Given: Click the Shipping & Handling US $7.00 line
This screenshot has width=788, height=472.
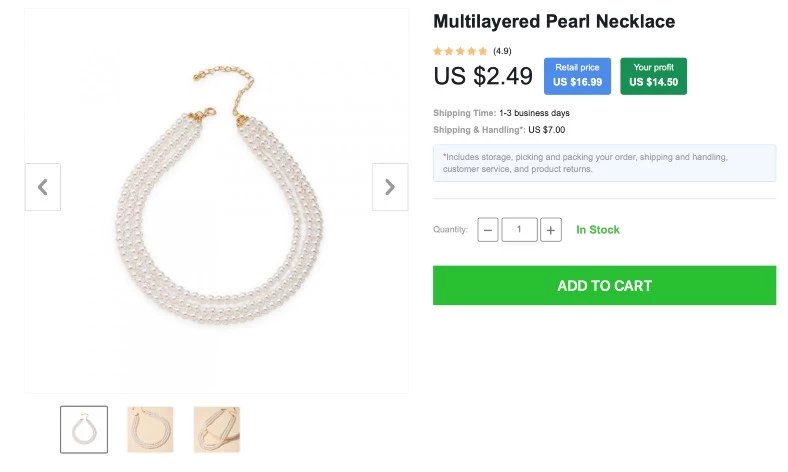Looking at the screenshot, I should (x=499, y=130).
